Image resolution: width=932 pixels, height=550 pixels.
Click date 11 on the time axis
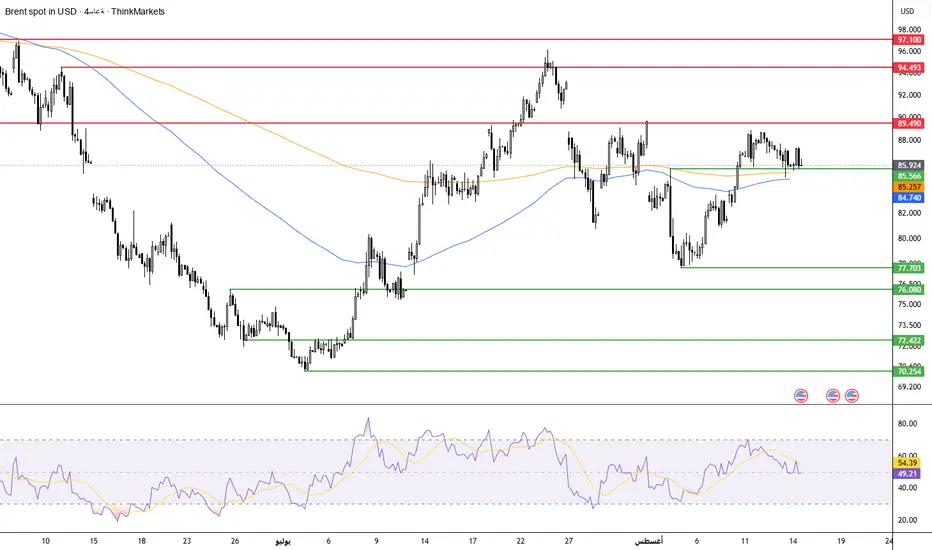(745, 541)
